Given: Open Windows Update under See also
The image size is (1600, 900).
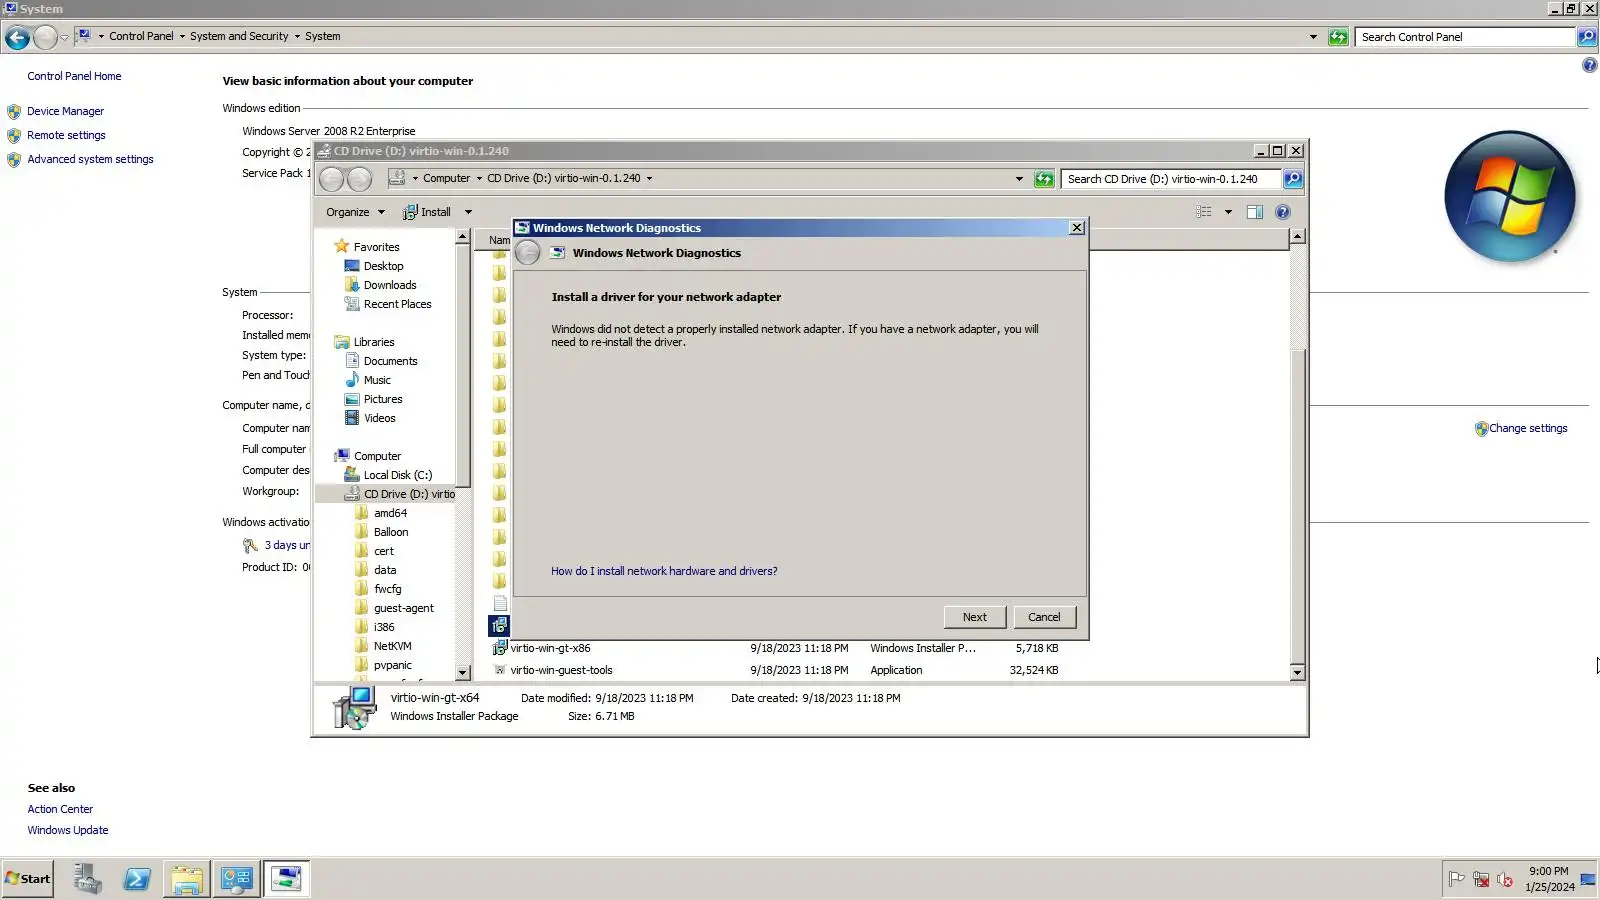Looking at the screenshot, I should [68, 830].
